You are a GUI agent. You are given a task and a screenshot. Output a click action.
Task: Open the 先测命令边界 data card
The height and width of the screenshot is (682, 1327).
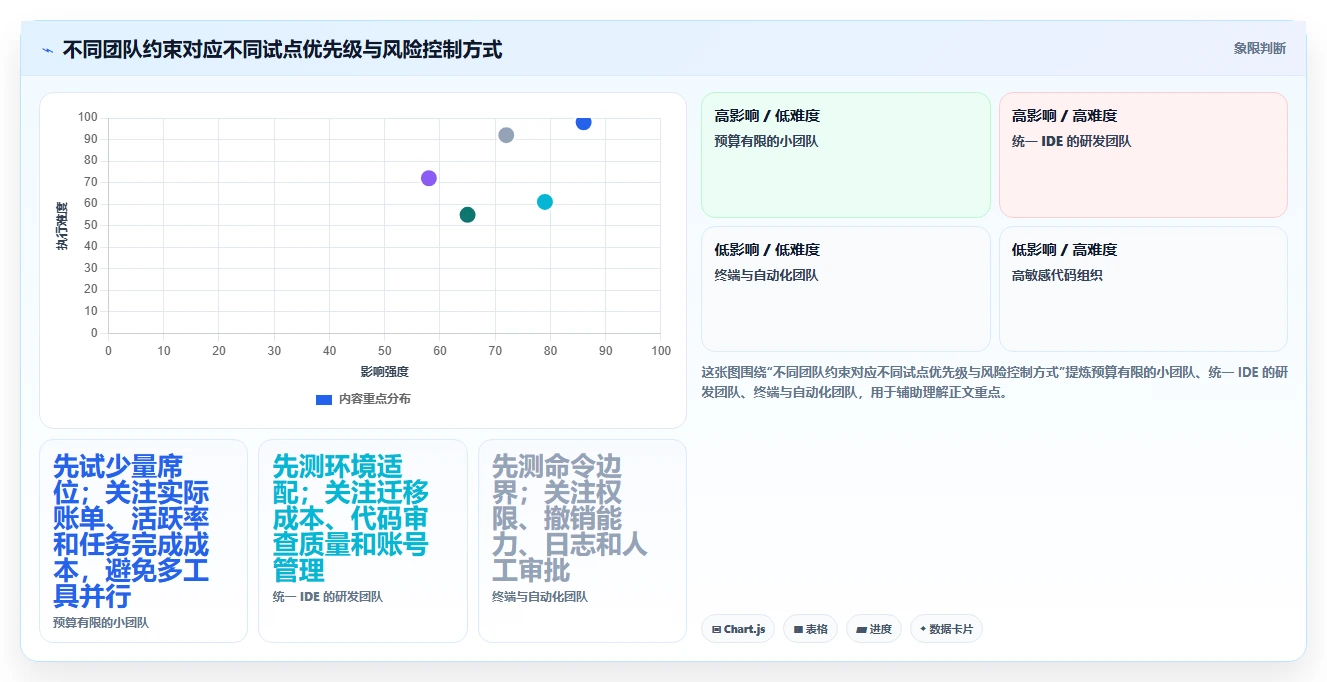point(582,541)
